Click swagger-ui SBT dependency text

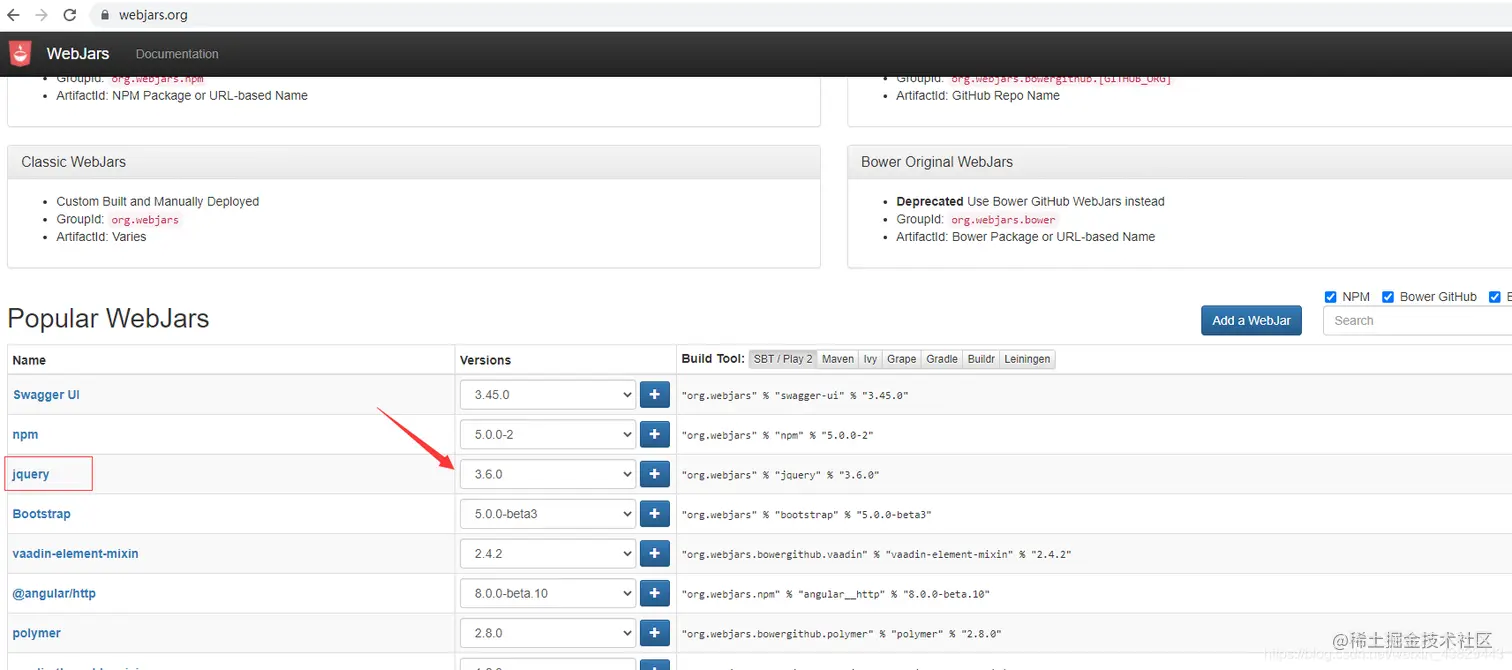[x=794, y=395]
